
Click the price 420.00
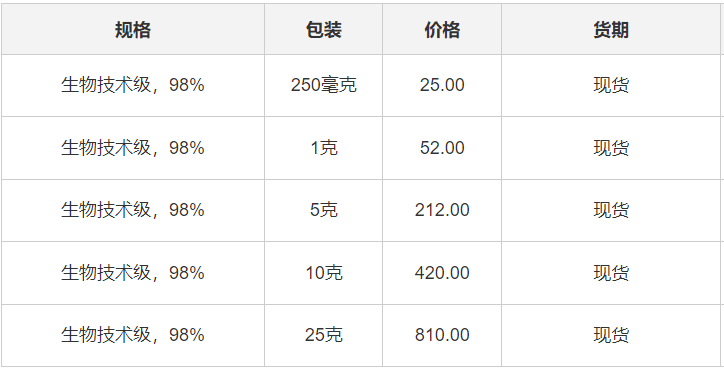click(442, 273)
